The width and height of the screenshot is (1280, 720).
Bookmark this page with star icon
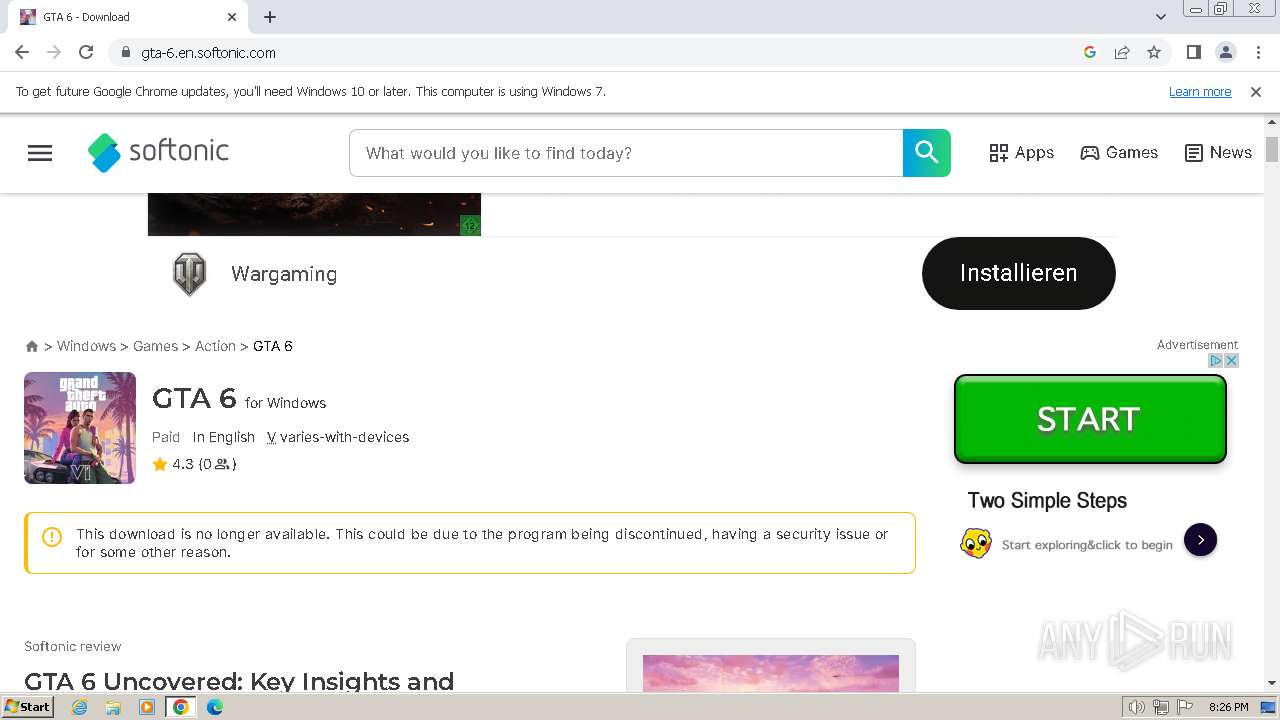[x=1154, y=52]
